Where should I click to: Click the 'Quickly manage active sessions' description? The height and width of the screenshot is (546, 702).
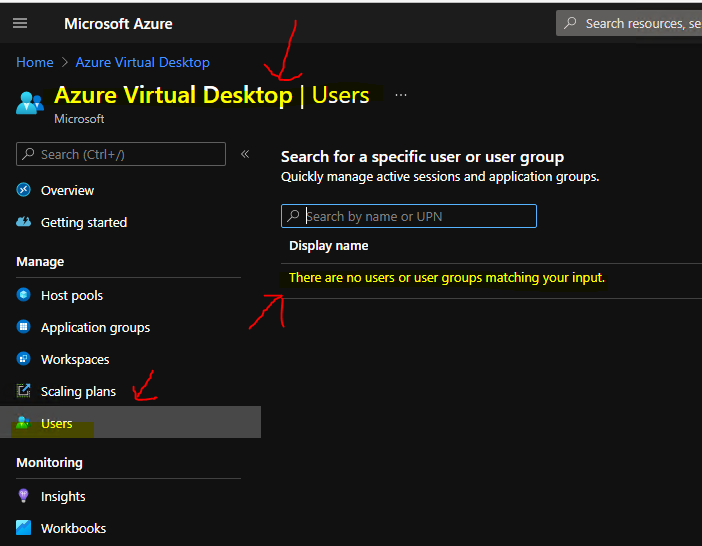440,177
